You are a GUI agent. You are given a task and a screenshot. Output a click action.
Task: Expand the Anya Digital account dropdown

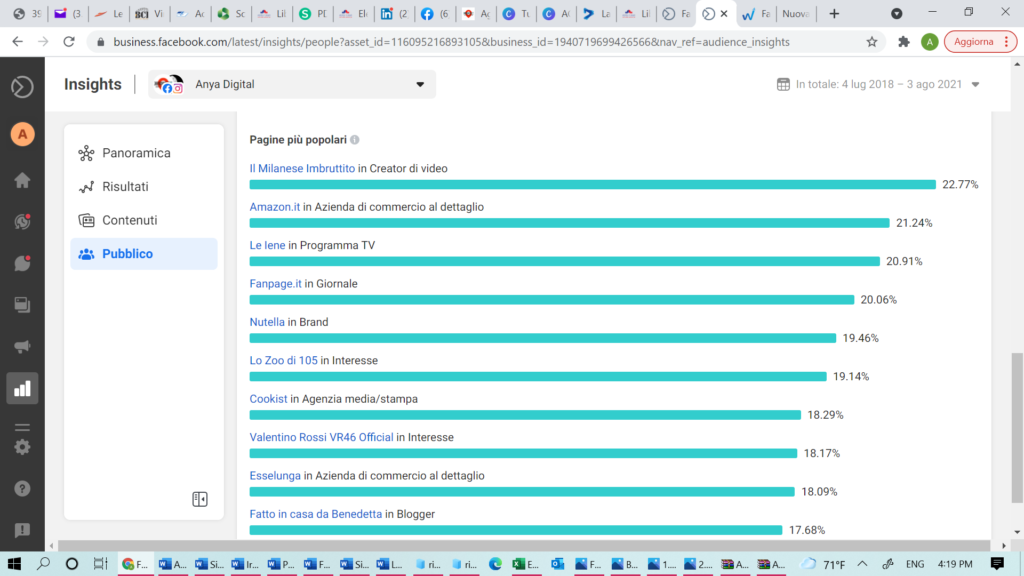pyautogui.click(x=292, y=84)
